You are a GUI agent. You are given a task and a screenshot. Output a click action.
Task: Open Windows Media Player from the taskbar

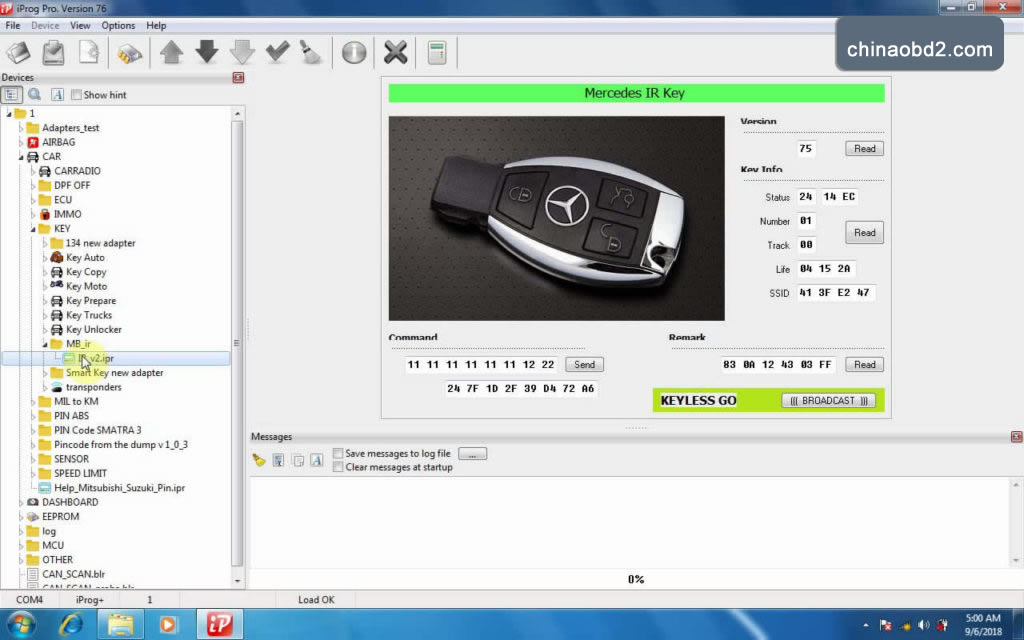(x=168, y=625)
